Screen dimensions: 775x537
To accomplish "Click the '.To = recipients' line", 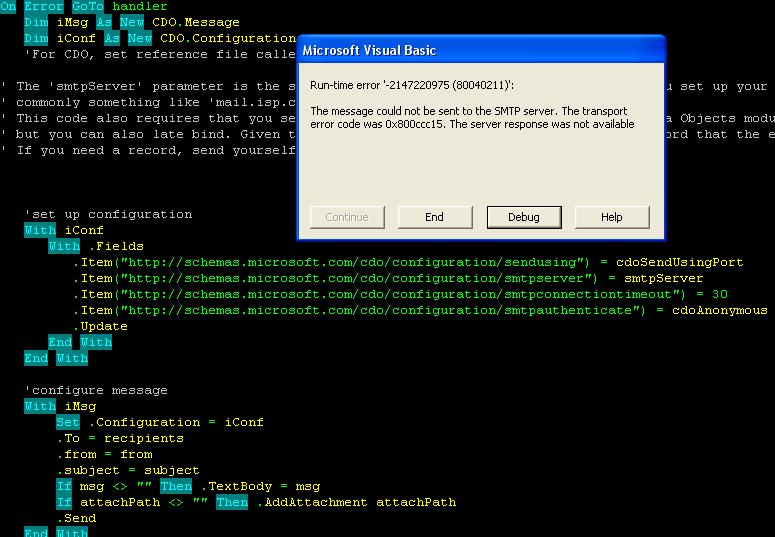I will pos(120,438).
